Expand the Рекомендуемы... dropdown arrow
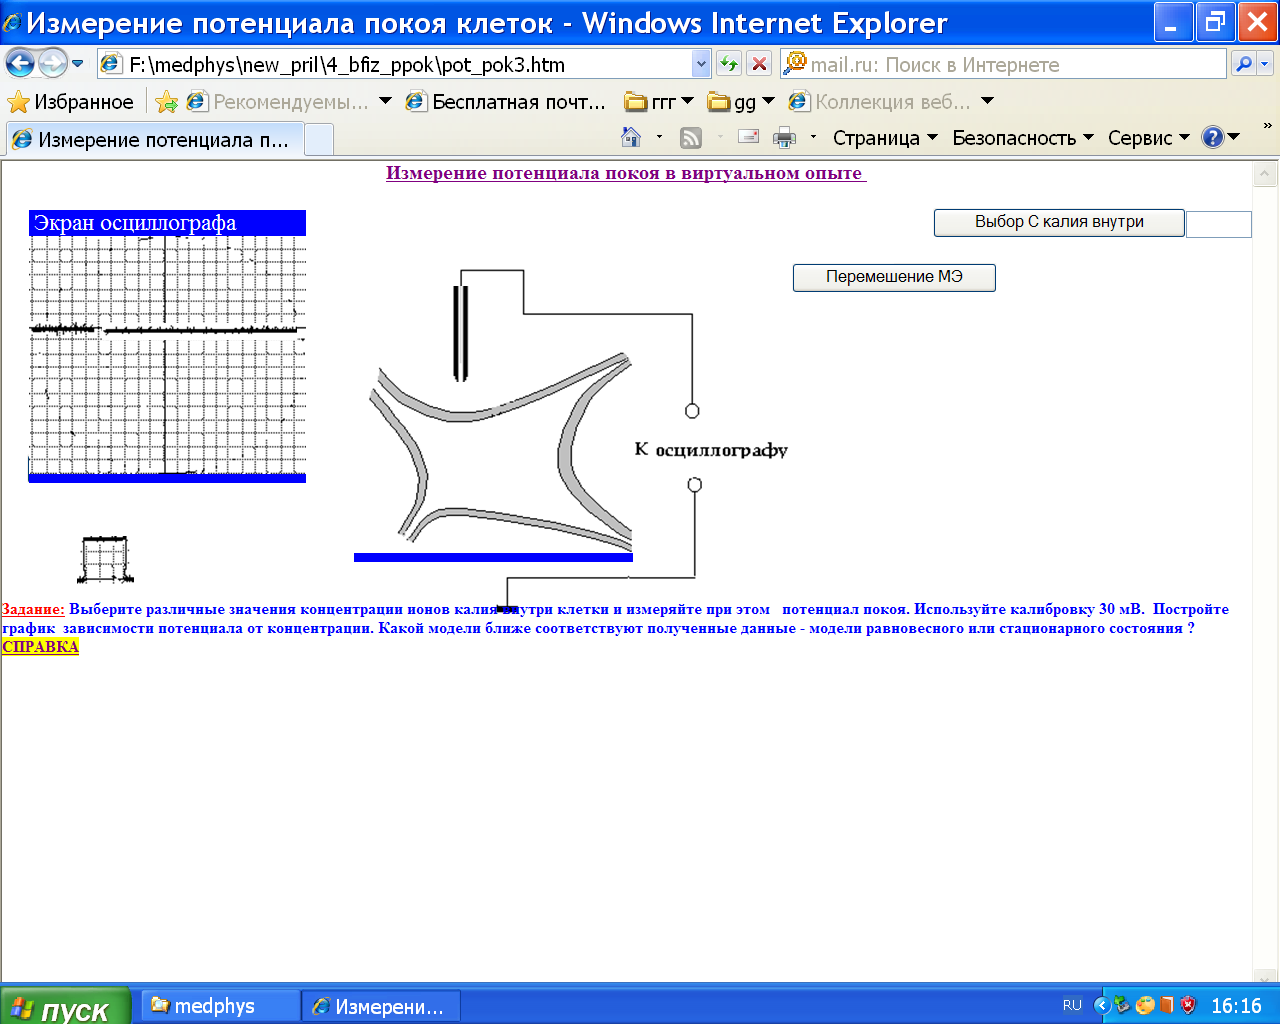The height and width of the screenshot is (1024, 1280). point(385,102)
